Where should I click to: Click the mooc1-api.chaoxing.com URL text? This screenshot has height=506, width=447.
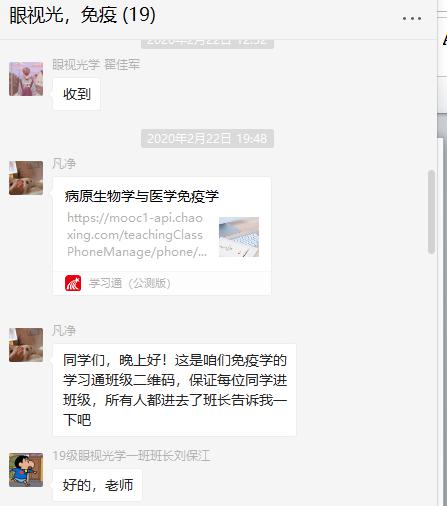137,235
